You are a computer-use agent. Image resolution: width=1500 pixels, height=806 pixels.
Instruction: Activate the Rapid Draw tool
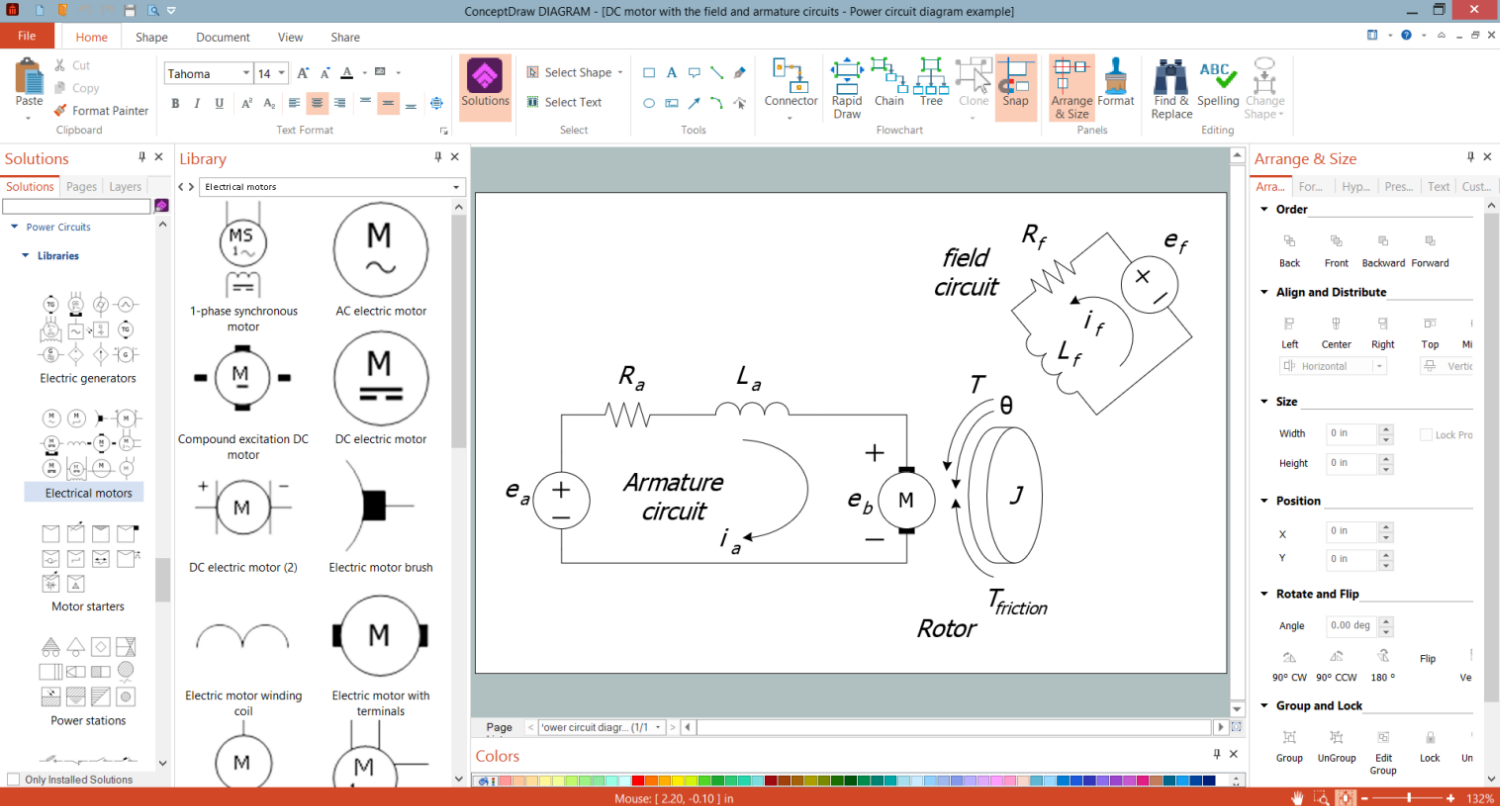tap(847, 88)
